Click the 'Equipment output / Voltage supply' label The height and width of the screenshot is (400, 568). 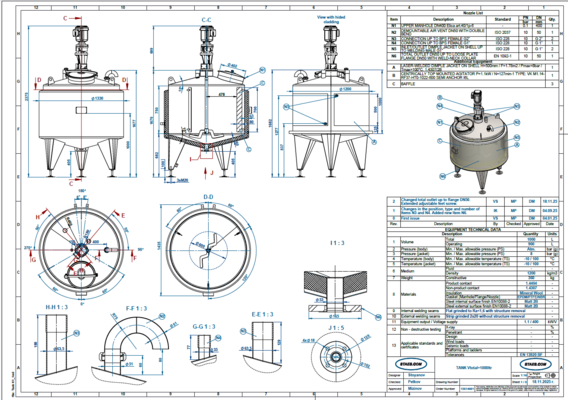[x=429, y=321]
